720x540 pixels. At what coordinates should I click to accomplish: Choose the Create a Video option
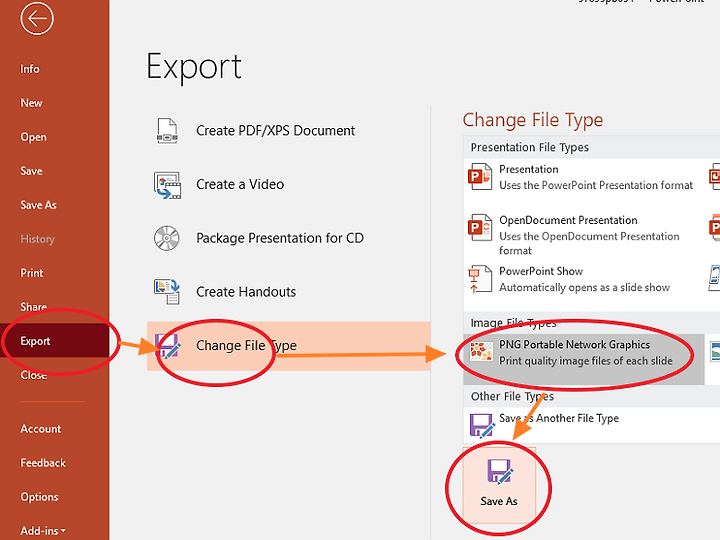pyautogui.click(x=240, y=185)
